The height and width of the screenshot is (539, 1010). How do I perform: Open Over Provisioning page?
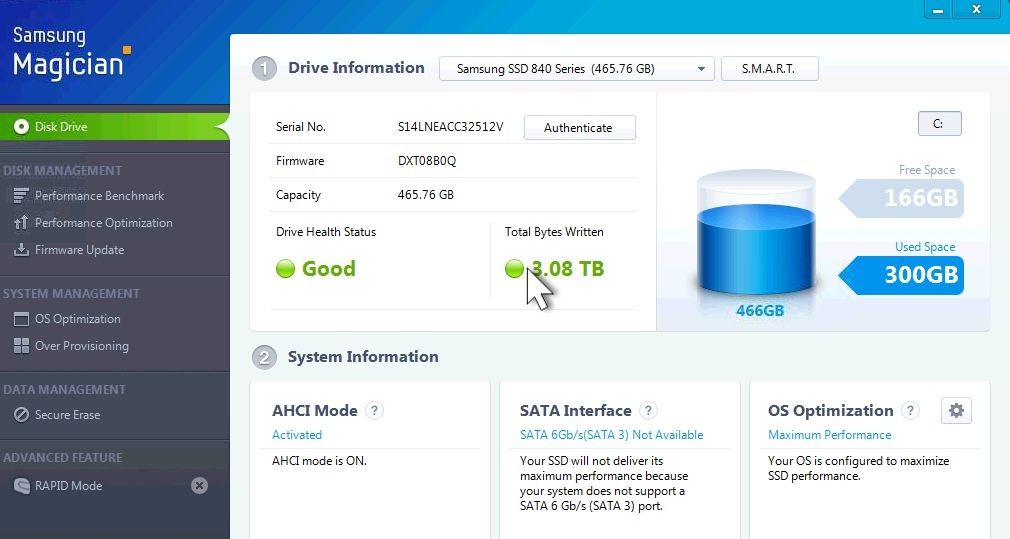[x=82, y=346]
